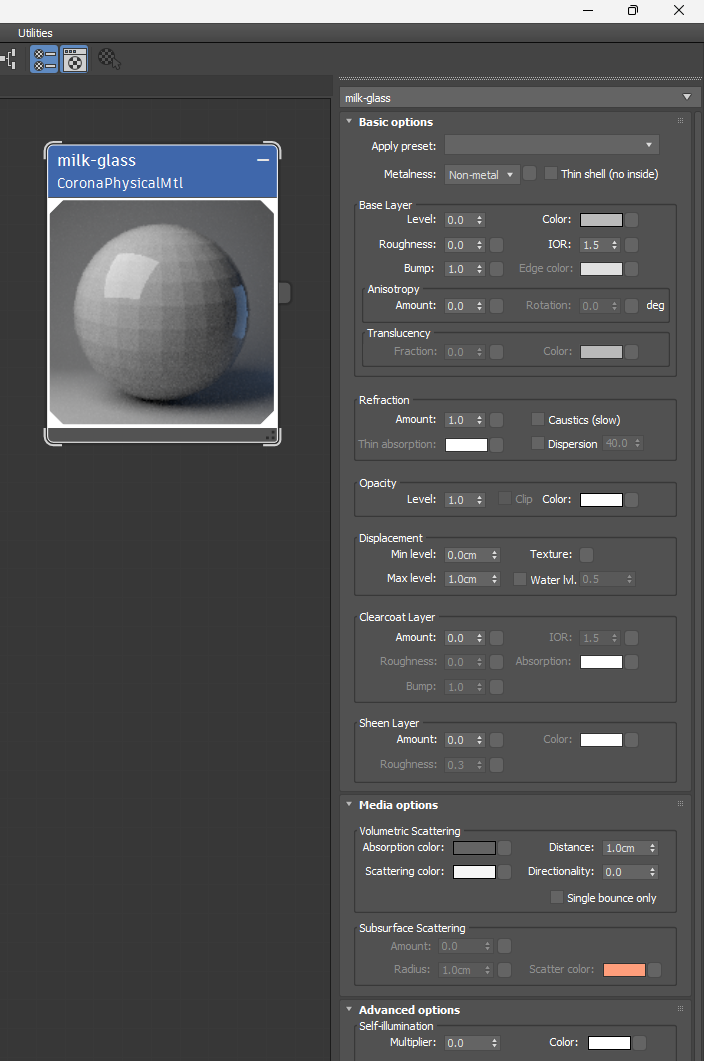
Task: Enable Caustics (slow) checkbox
Action: [537, 420]
